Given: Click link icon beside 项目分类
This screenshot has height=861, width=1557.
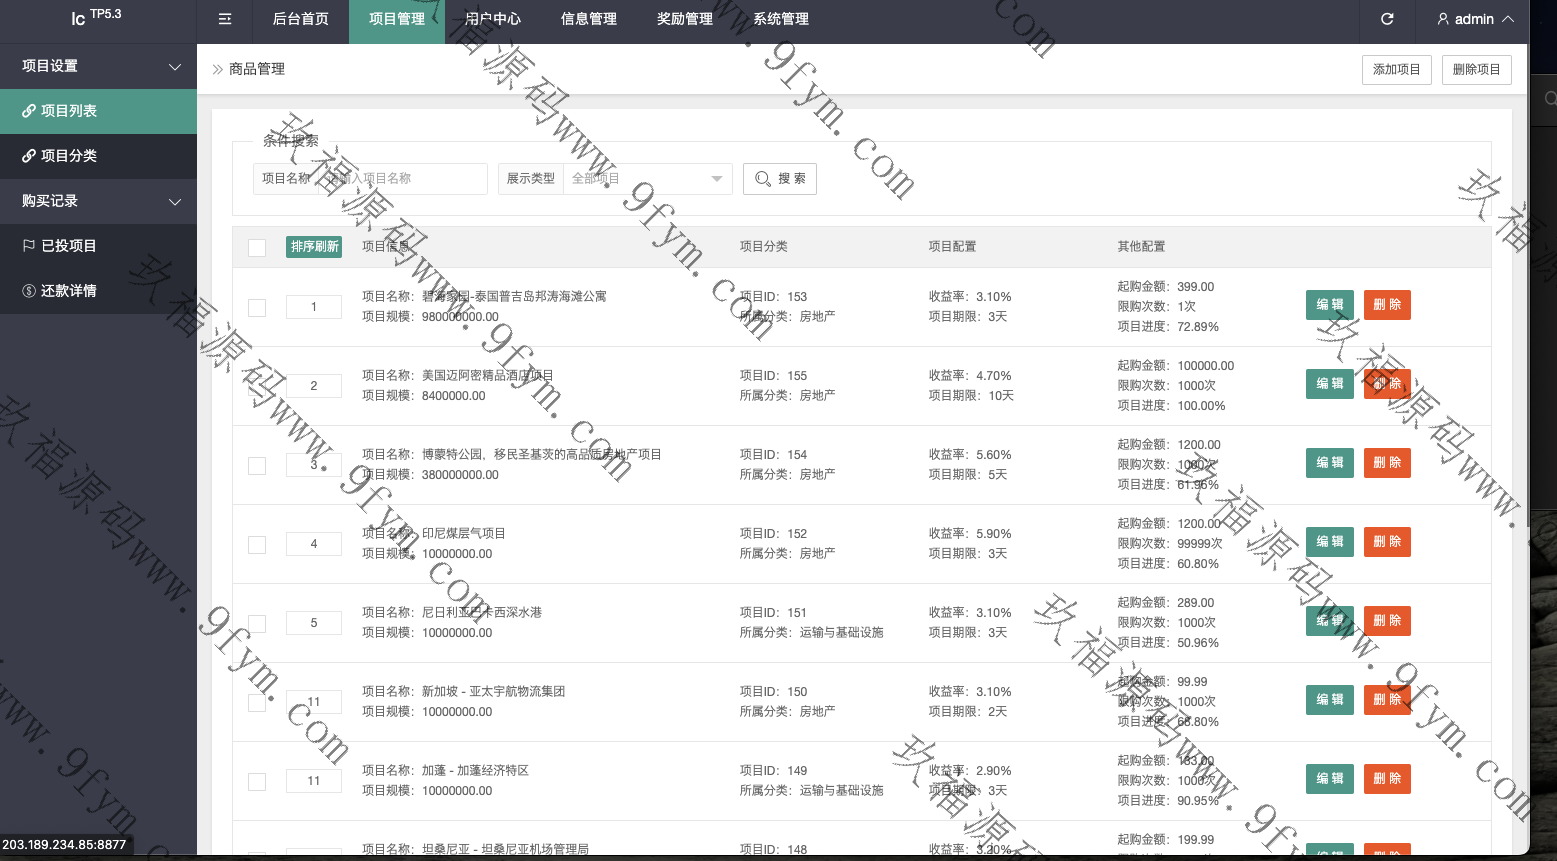Looking at the screenshot, I should (29, 156).
